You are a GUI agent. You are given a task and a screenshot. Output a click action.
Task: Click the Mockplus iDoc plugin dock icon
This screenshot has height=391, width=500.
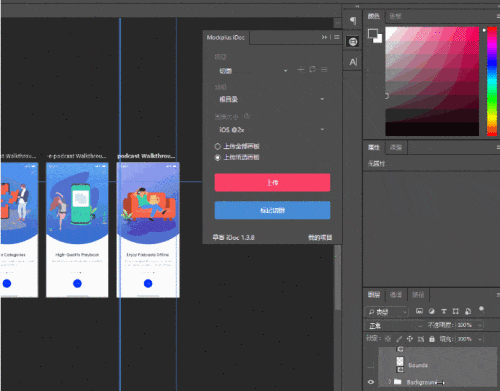353,42
